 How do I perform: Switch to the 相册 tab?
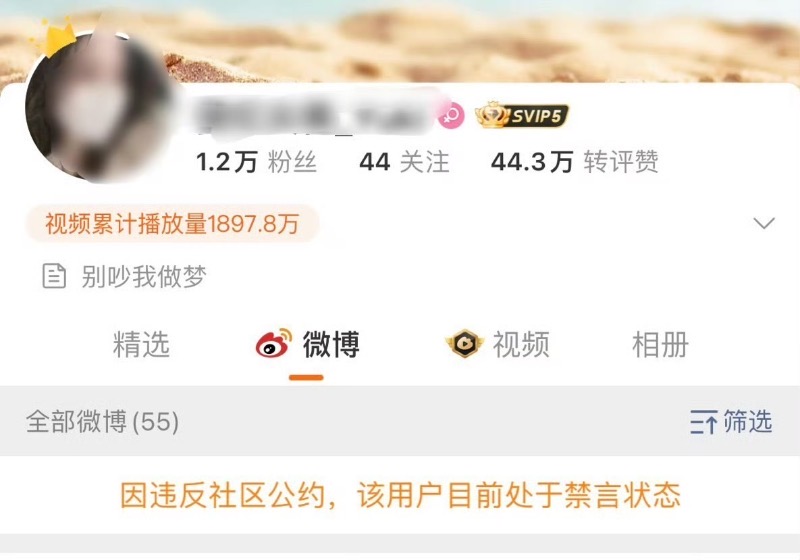point(660,344)
